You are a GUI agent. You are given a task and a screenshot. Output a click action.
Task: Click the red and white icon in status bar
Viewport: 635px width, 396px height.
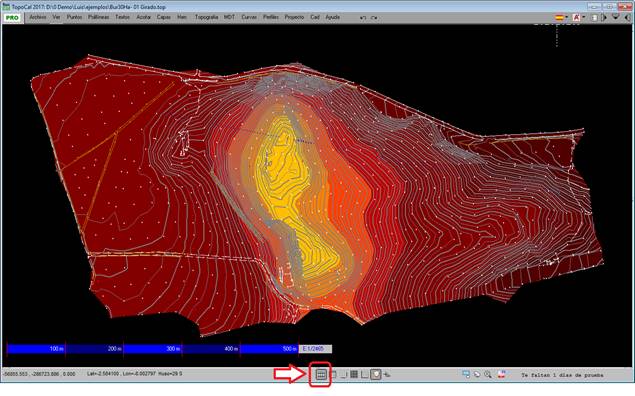(x=501, y=375)
